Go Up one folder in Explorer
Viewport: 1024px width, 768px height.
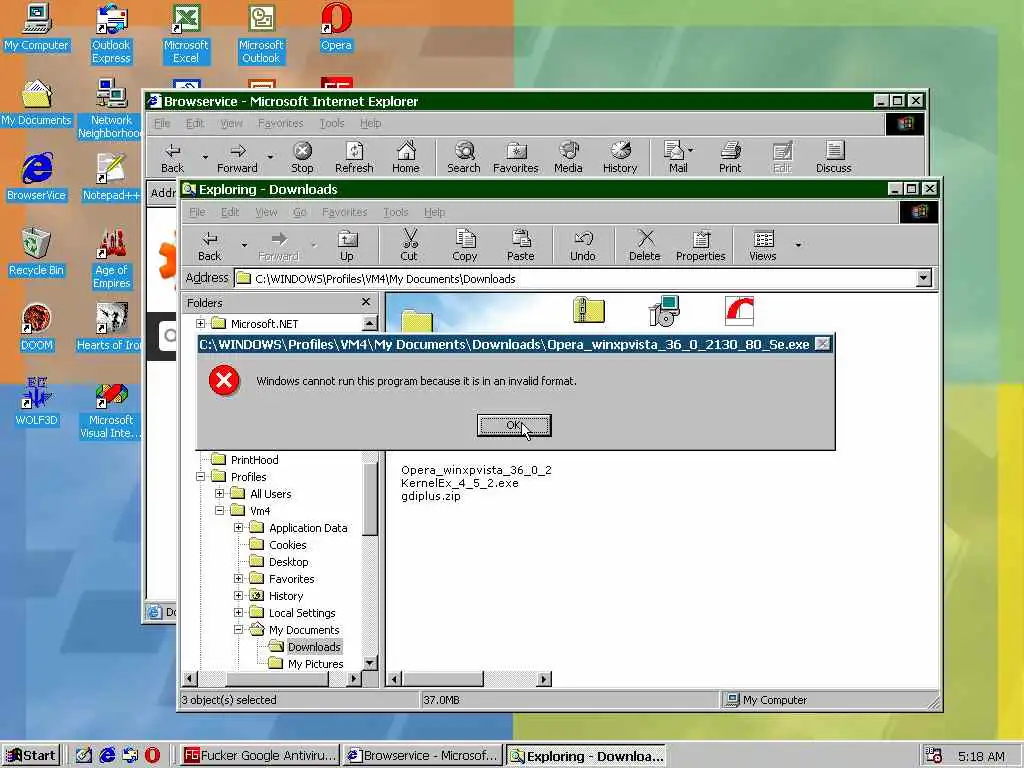(347, 246)
